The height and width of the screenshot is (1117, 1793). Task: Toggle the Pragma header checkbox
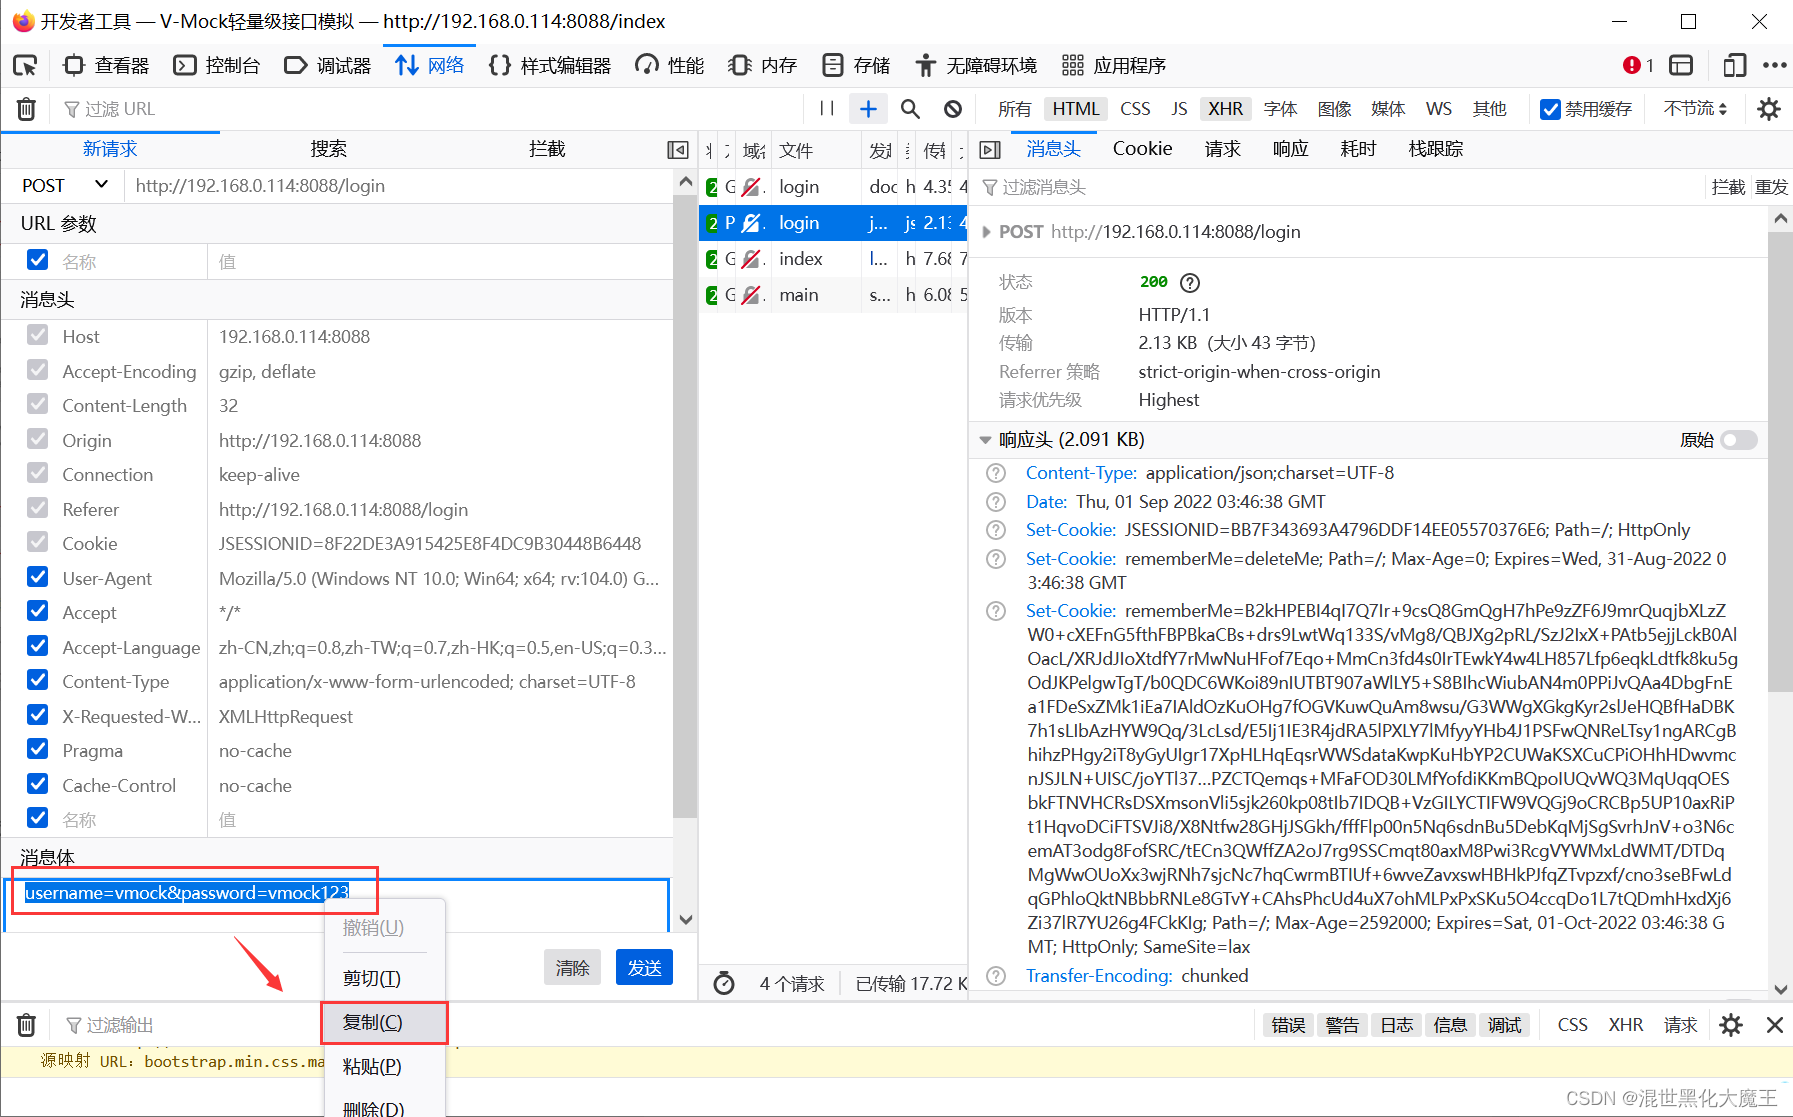38,749
